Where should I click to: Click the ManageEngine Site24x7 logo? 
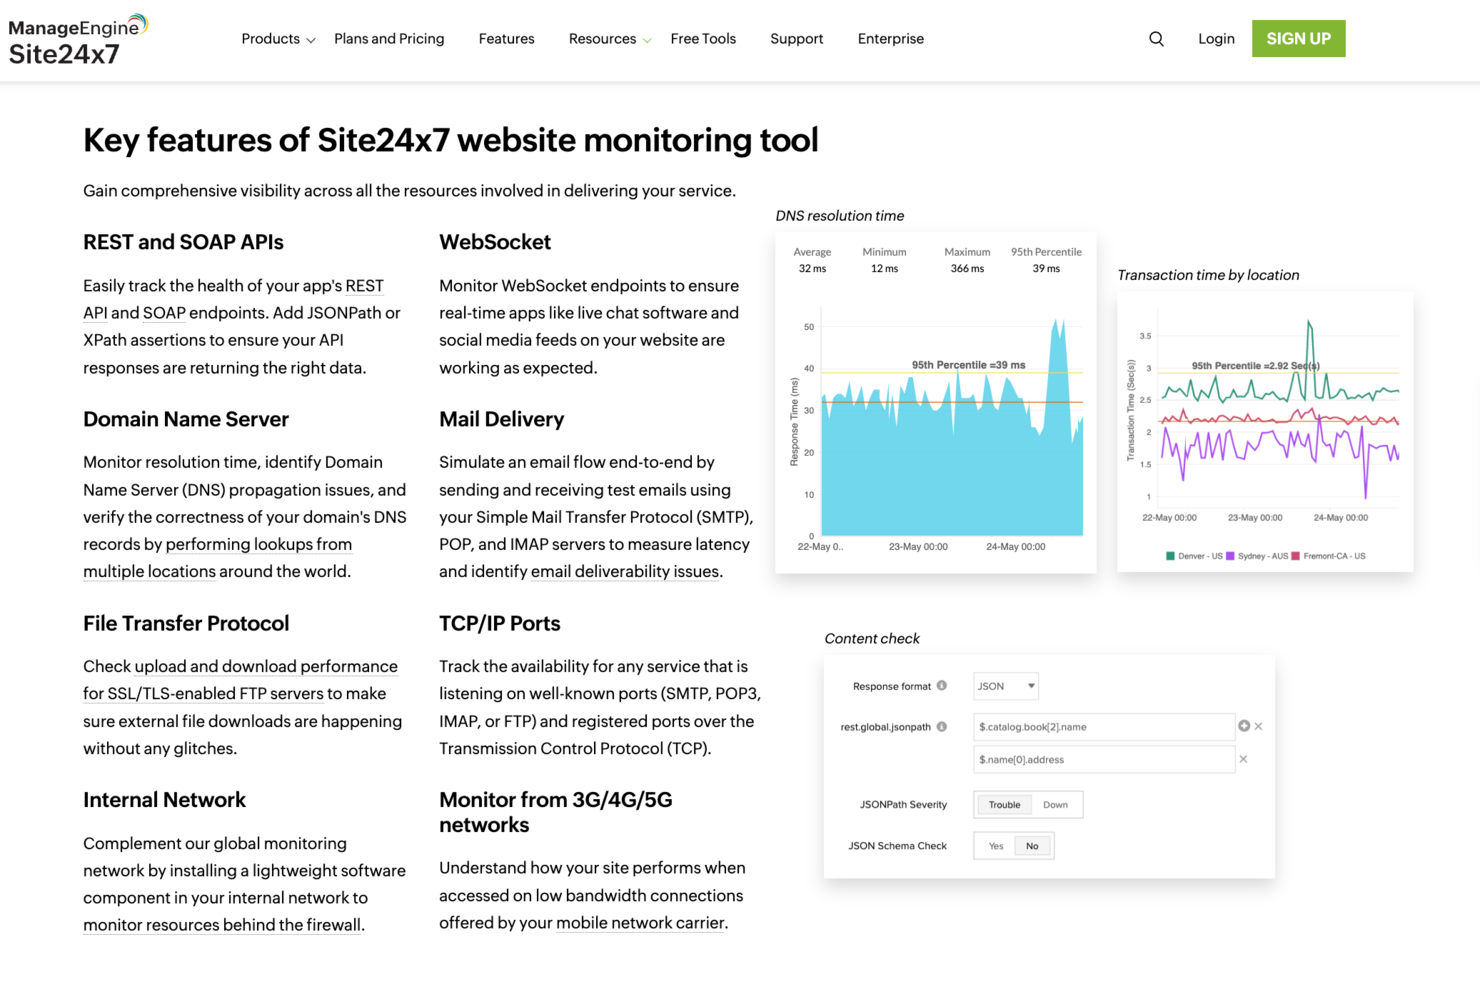click(x=75, y=40)
